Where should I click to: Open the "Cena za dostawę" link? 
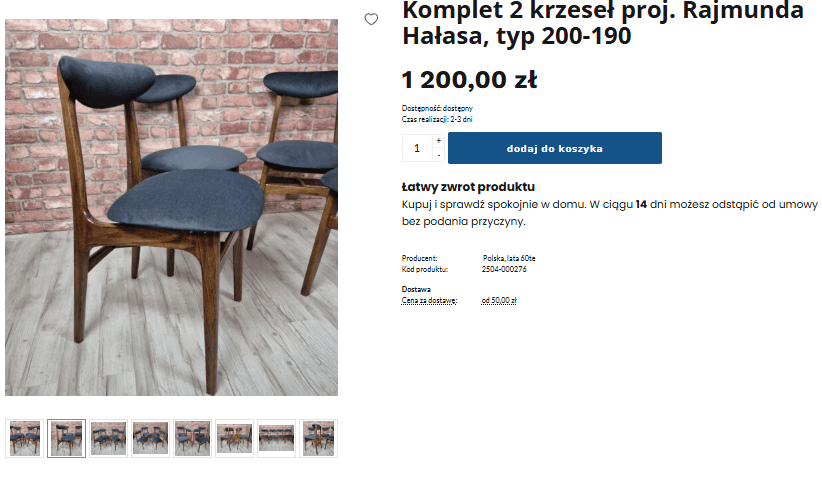coord(429,300)
